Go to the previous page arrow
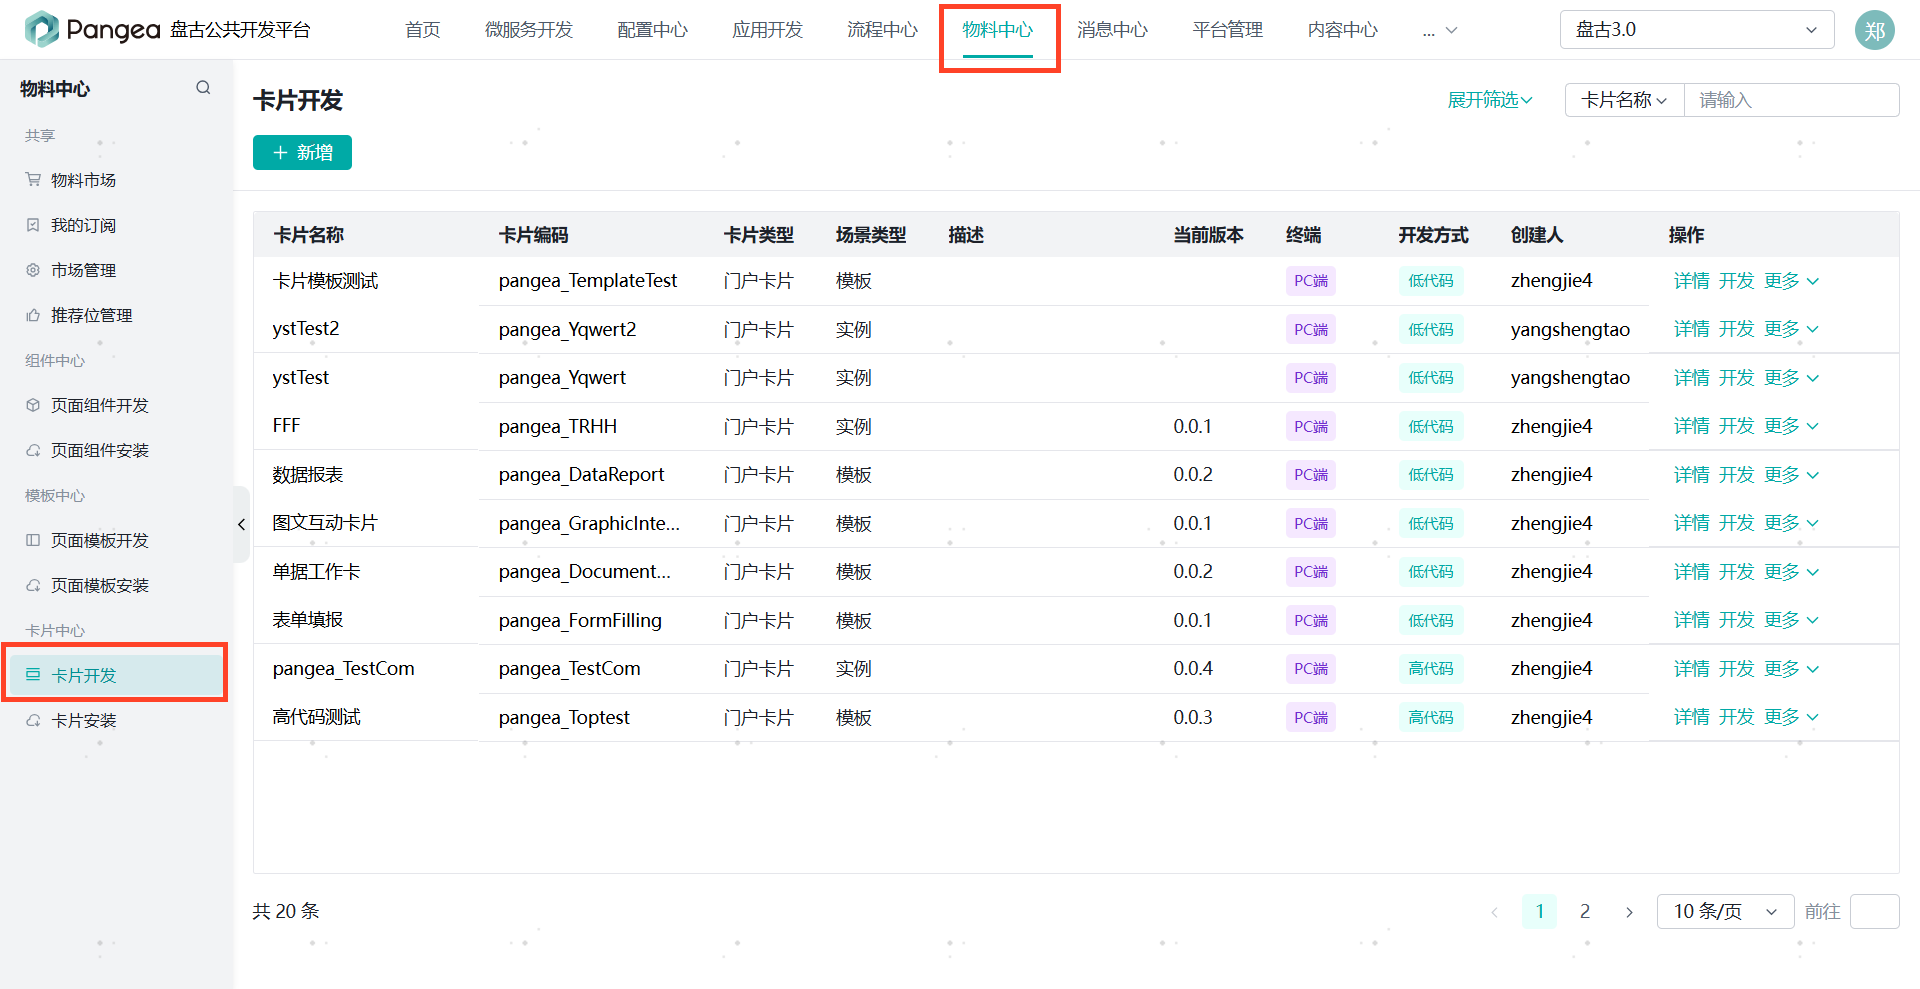This screenshot has height=989, width=1920. coord(1495,912)
